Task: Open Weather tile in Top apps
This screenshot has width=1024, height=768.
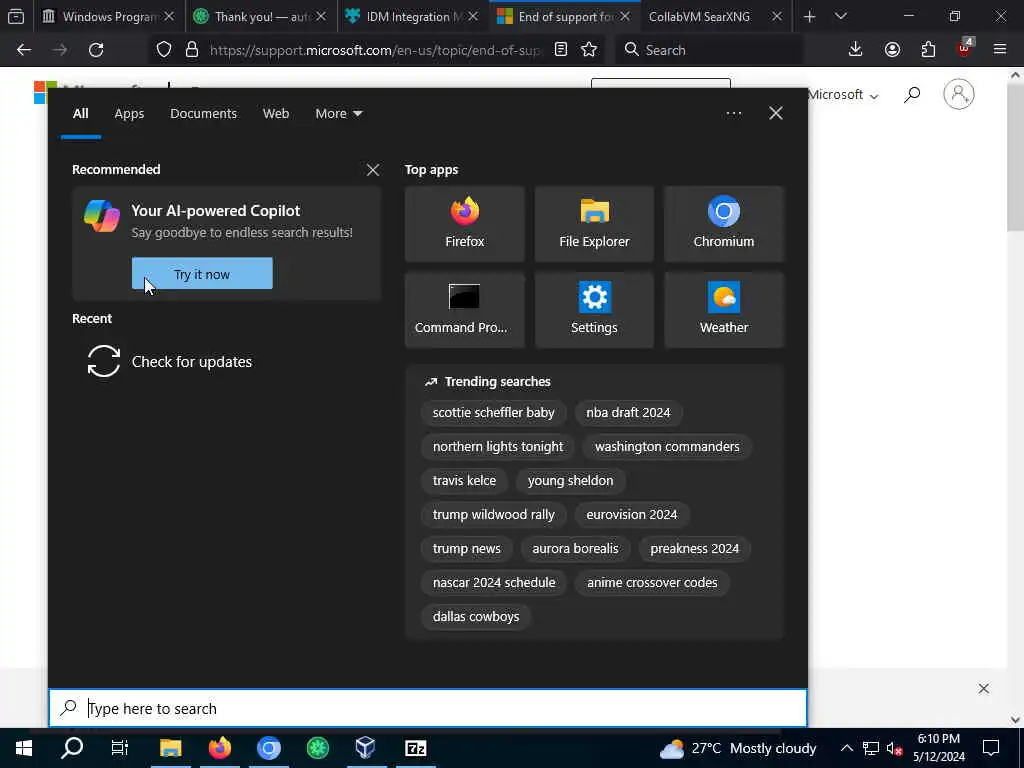Action: (724, 310)
